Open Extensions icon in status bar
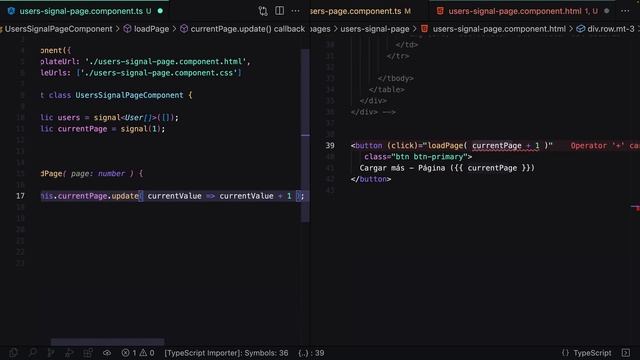The image size is (640, 360). [x=88, y=353]
